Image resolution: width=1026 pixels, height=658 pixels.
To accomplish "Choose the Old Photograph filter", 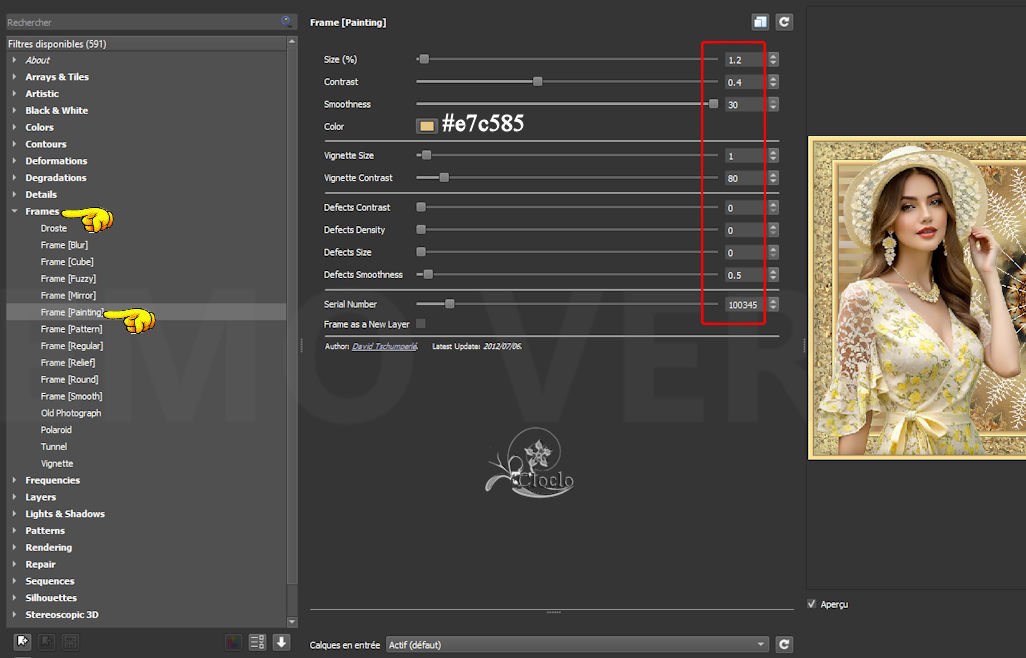I will [70, 413].
